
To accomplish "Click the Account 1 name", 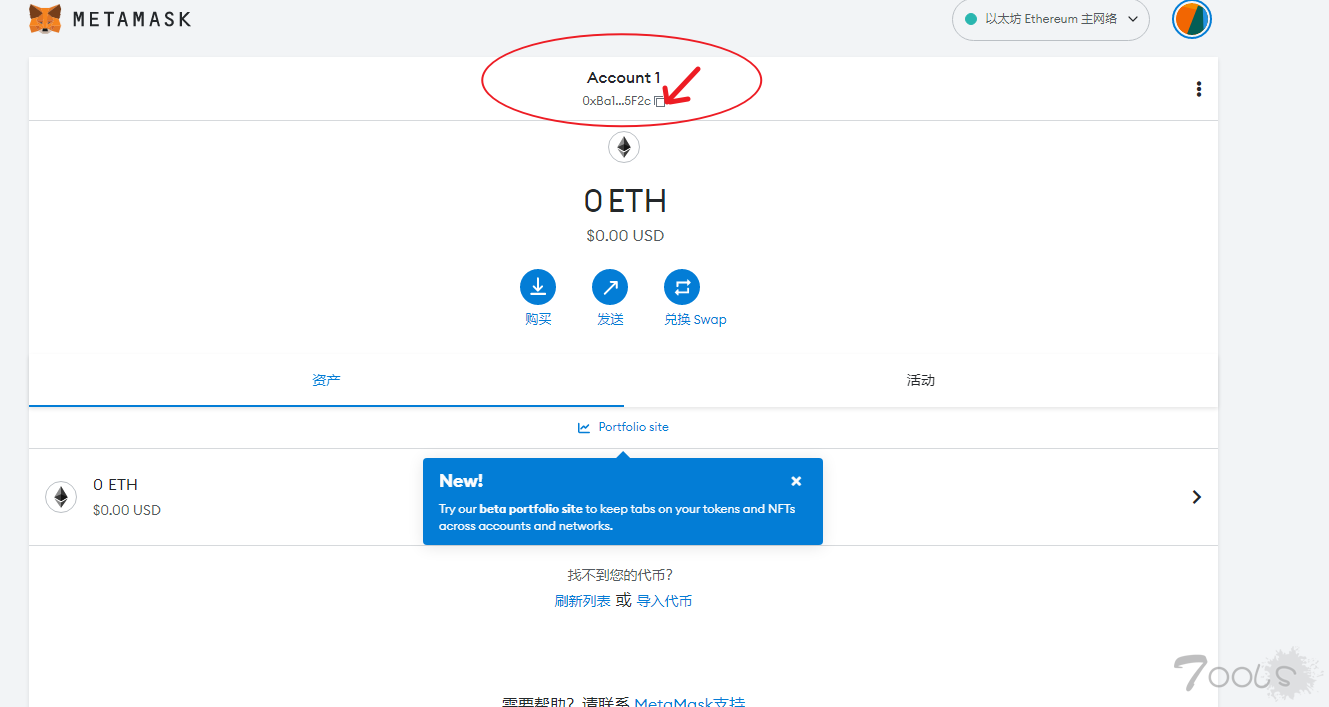I will tap(624, 78).
